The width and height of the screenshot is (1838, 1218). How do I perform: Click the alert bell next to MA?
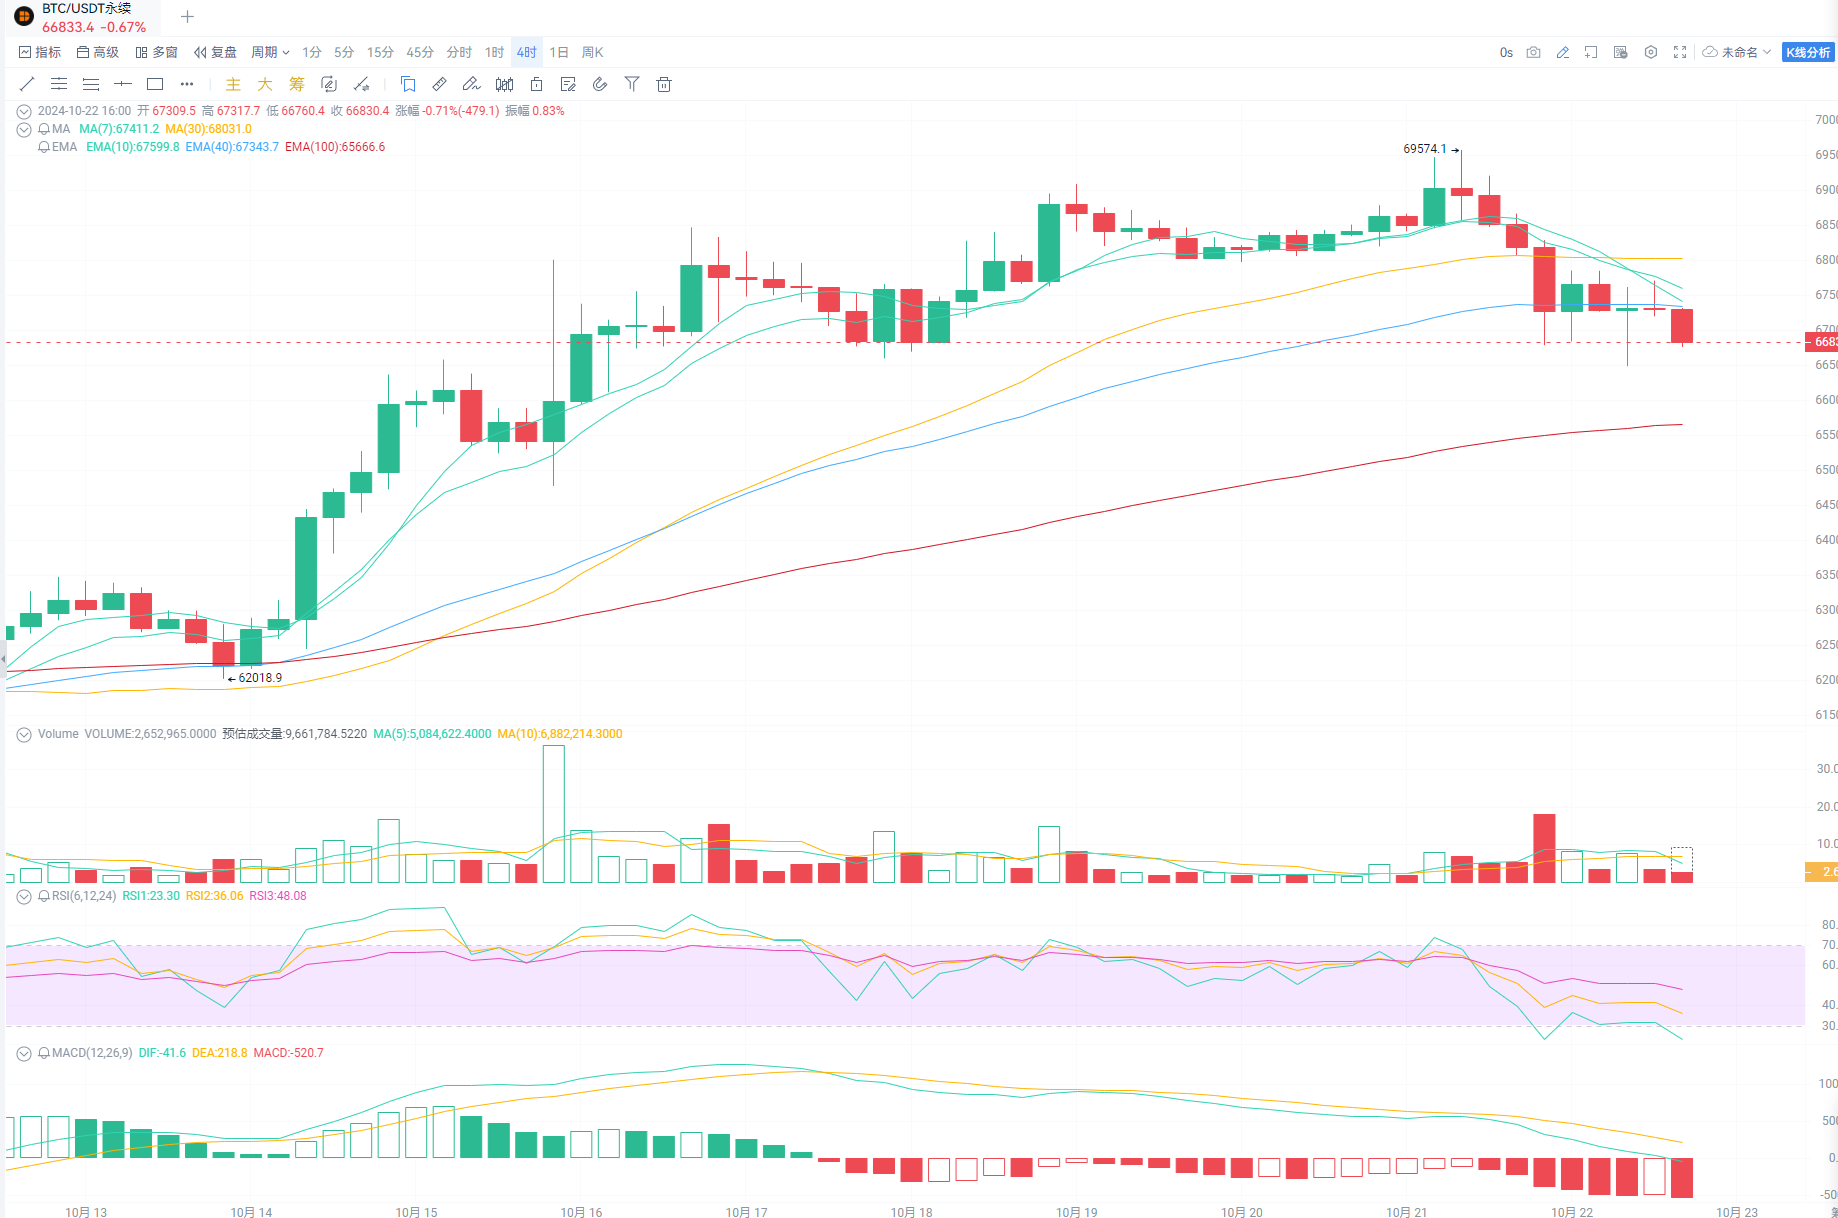click(x=44, y=129)
